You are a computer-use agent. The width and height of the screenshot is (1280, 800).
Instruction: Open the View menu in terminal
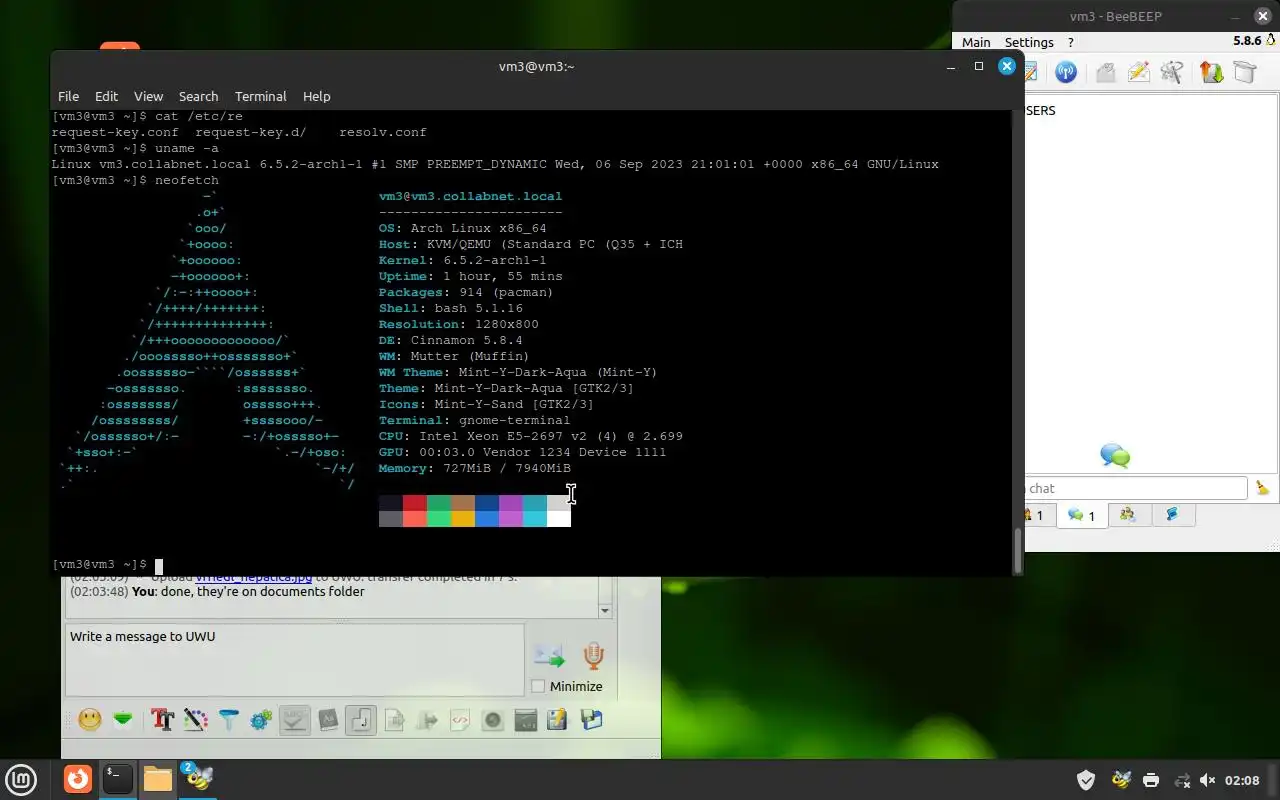pos(148,96)
